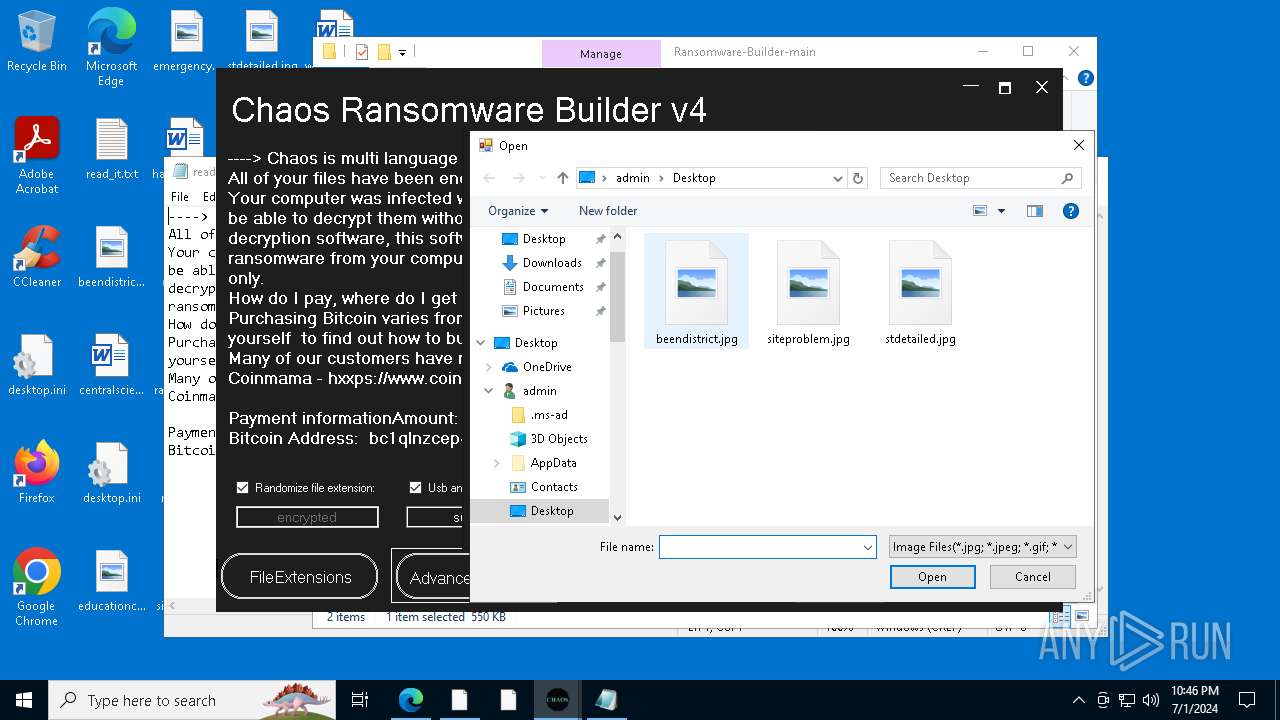The height and width of the screenshot is (720, 1280).
Task: Select Microsoft Edge desktop shortcut
Action: [x=111, y=47]
